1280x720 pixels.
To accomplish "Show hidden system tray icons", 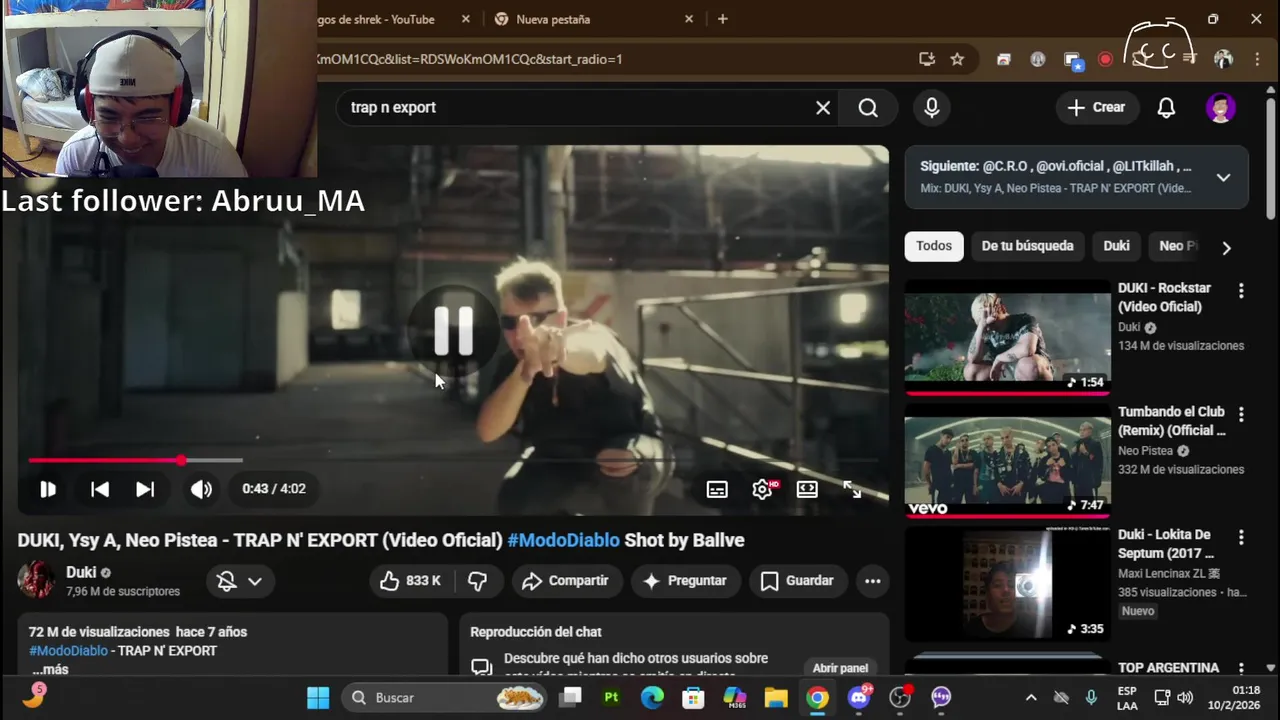I will coord(1031,697).
